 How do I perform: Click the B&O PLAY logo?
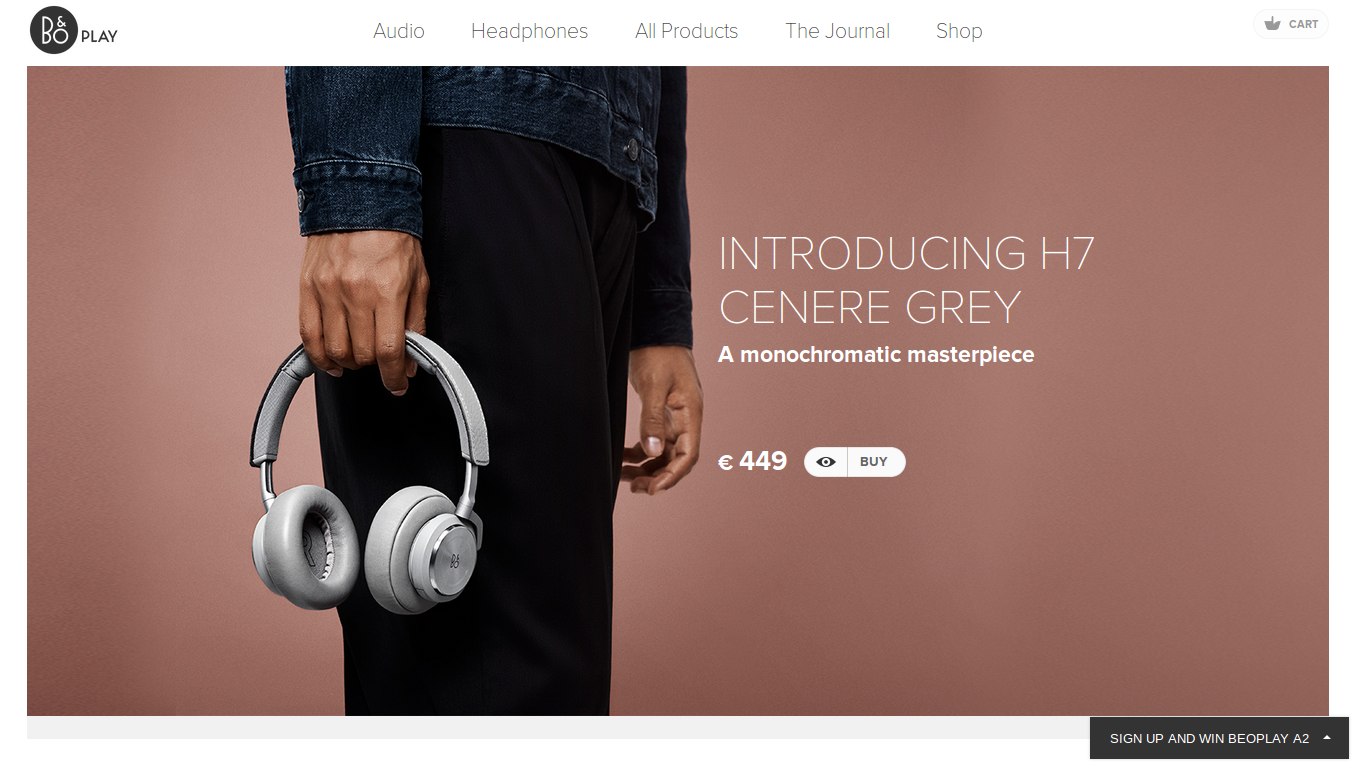point(74,30)
